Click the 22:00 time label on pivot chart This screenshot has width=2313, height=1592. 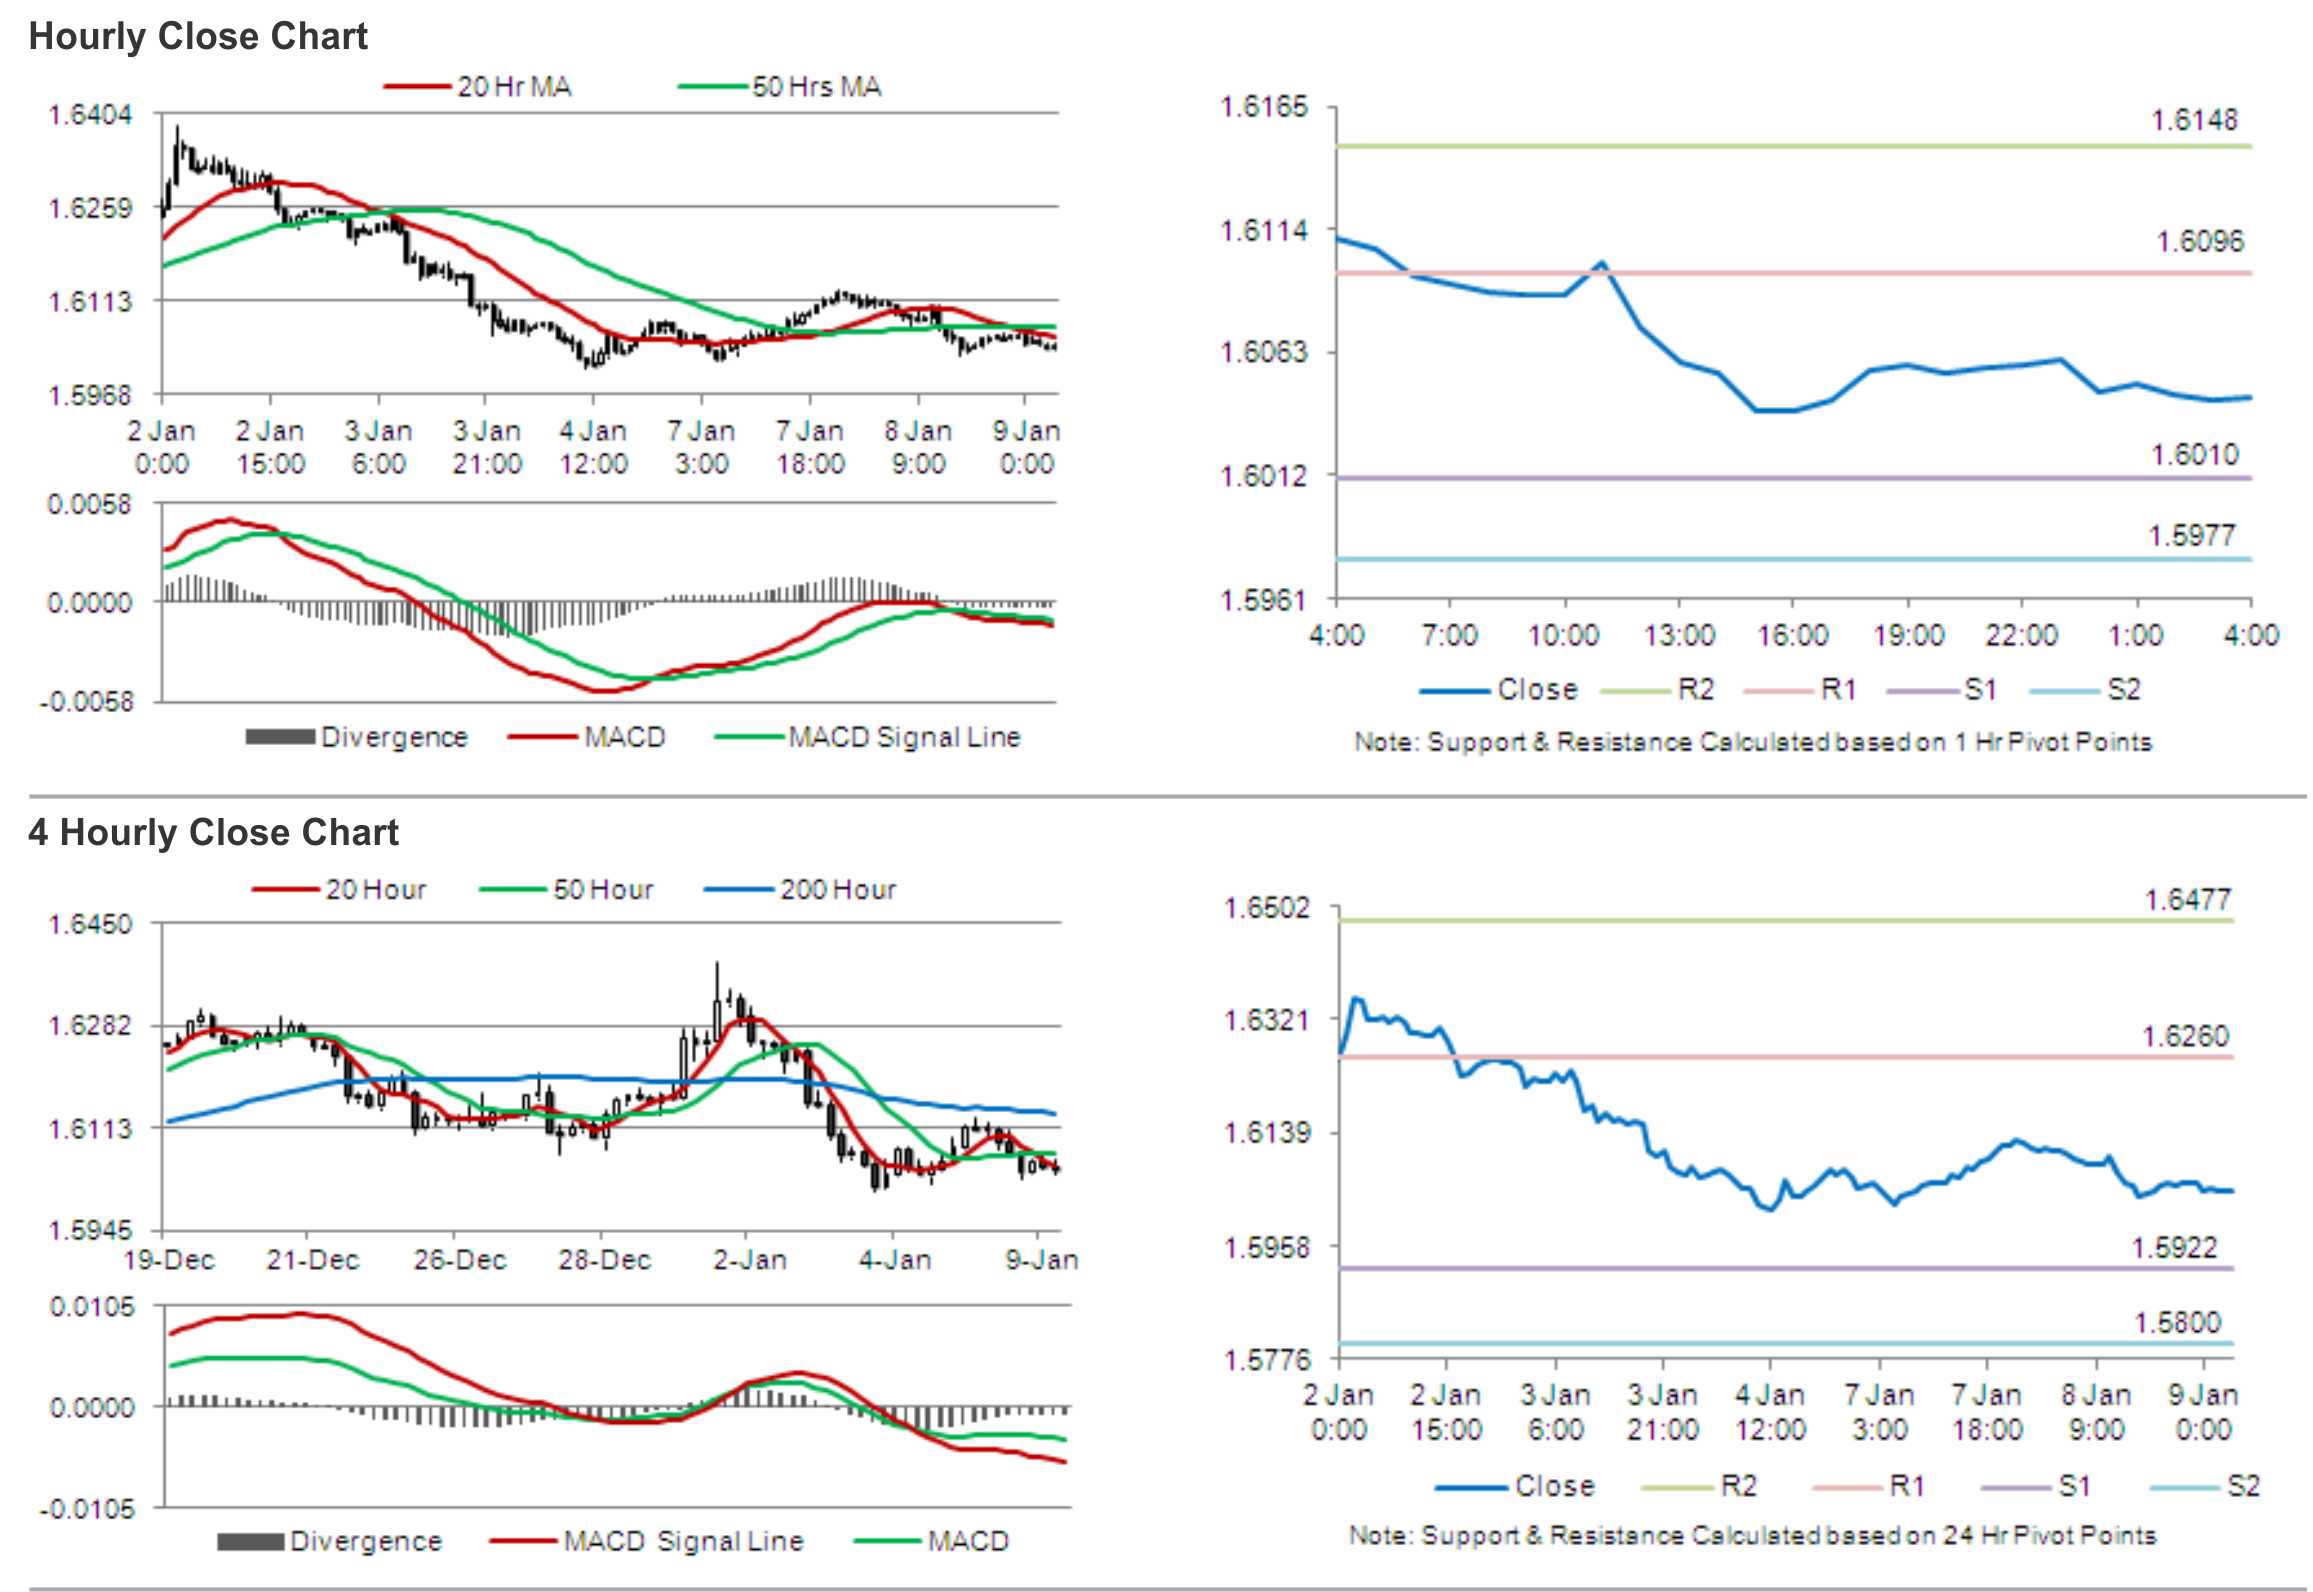(2022, 635)
